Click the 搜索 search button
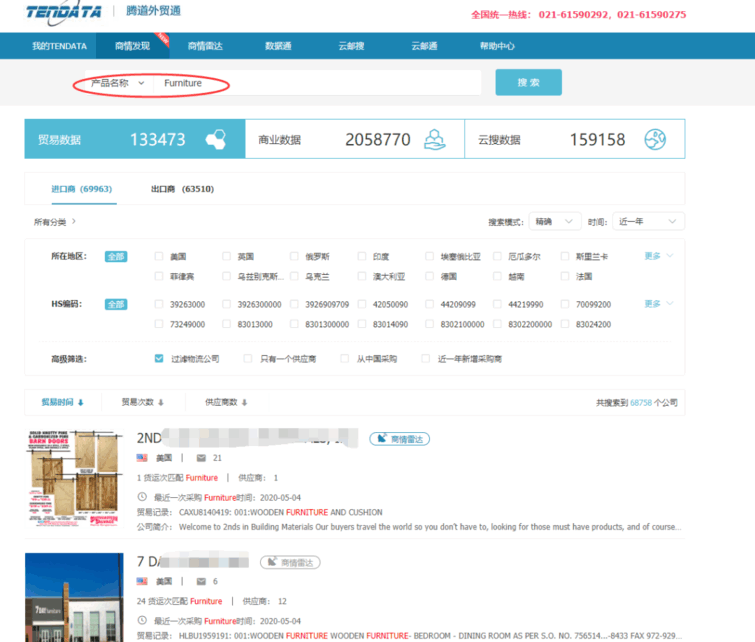This screenshot has height=642, width=755. pos(528,82)
